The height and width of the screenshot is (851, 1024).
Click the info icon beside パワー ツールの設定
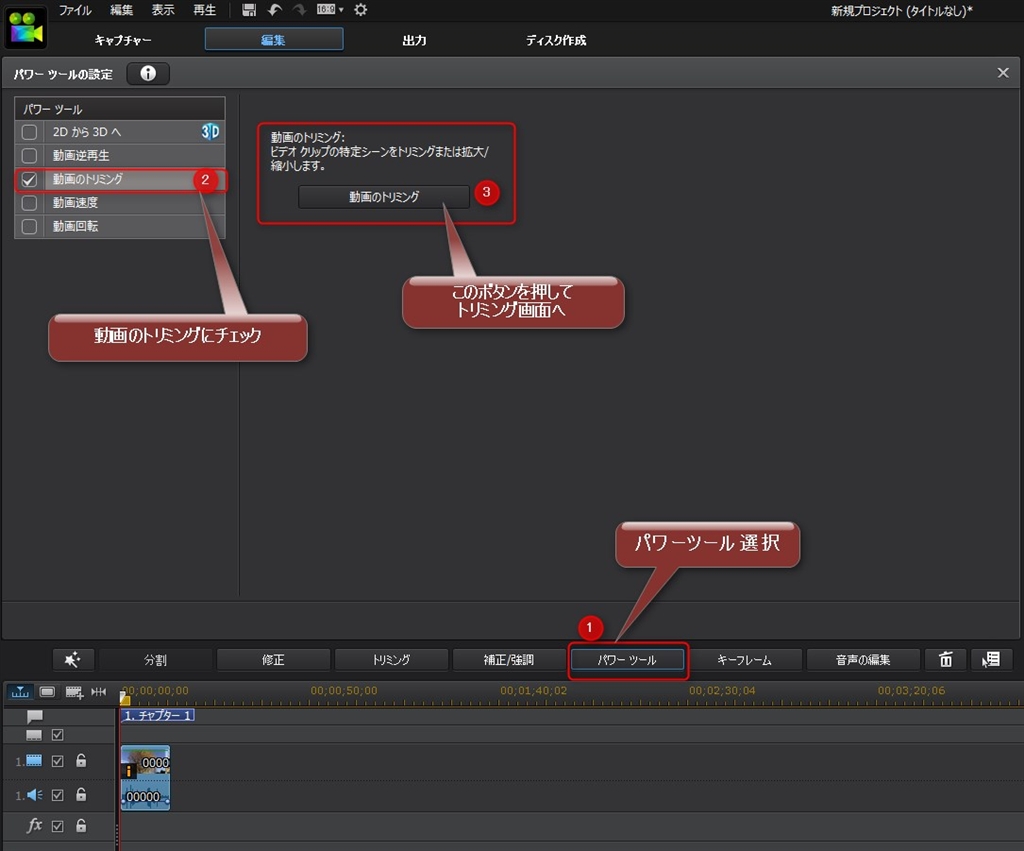148,74
